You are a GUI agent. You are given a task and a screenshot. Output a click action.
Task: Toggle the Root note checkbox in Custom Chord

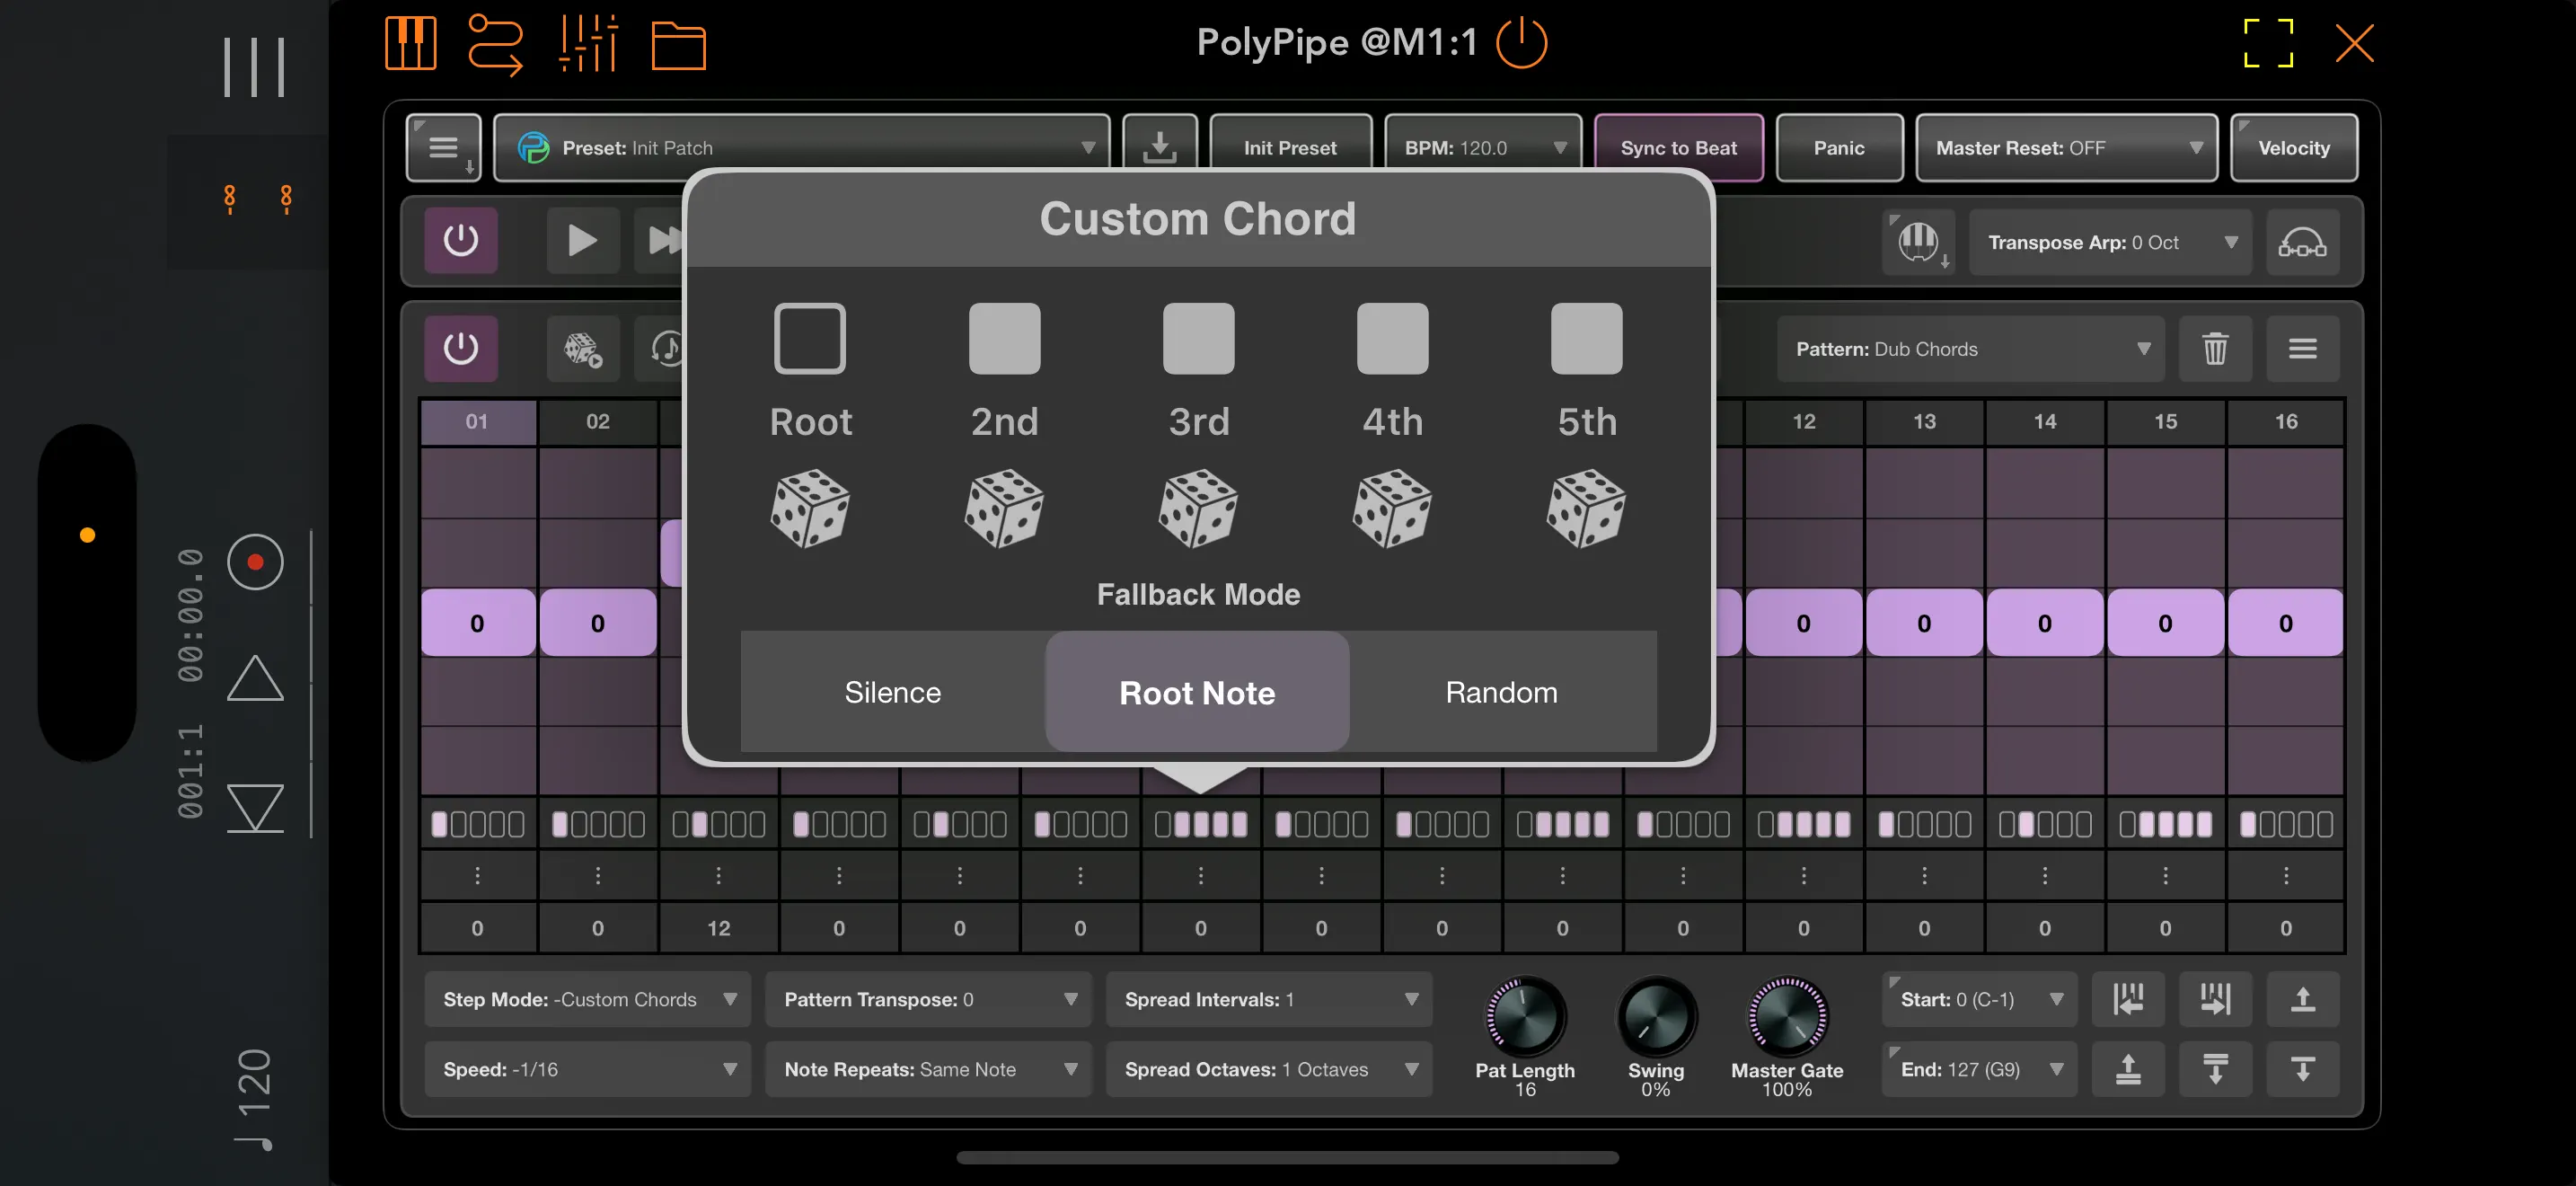pyautogui.click(x=810, y=338)
